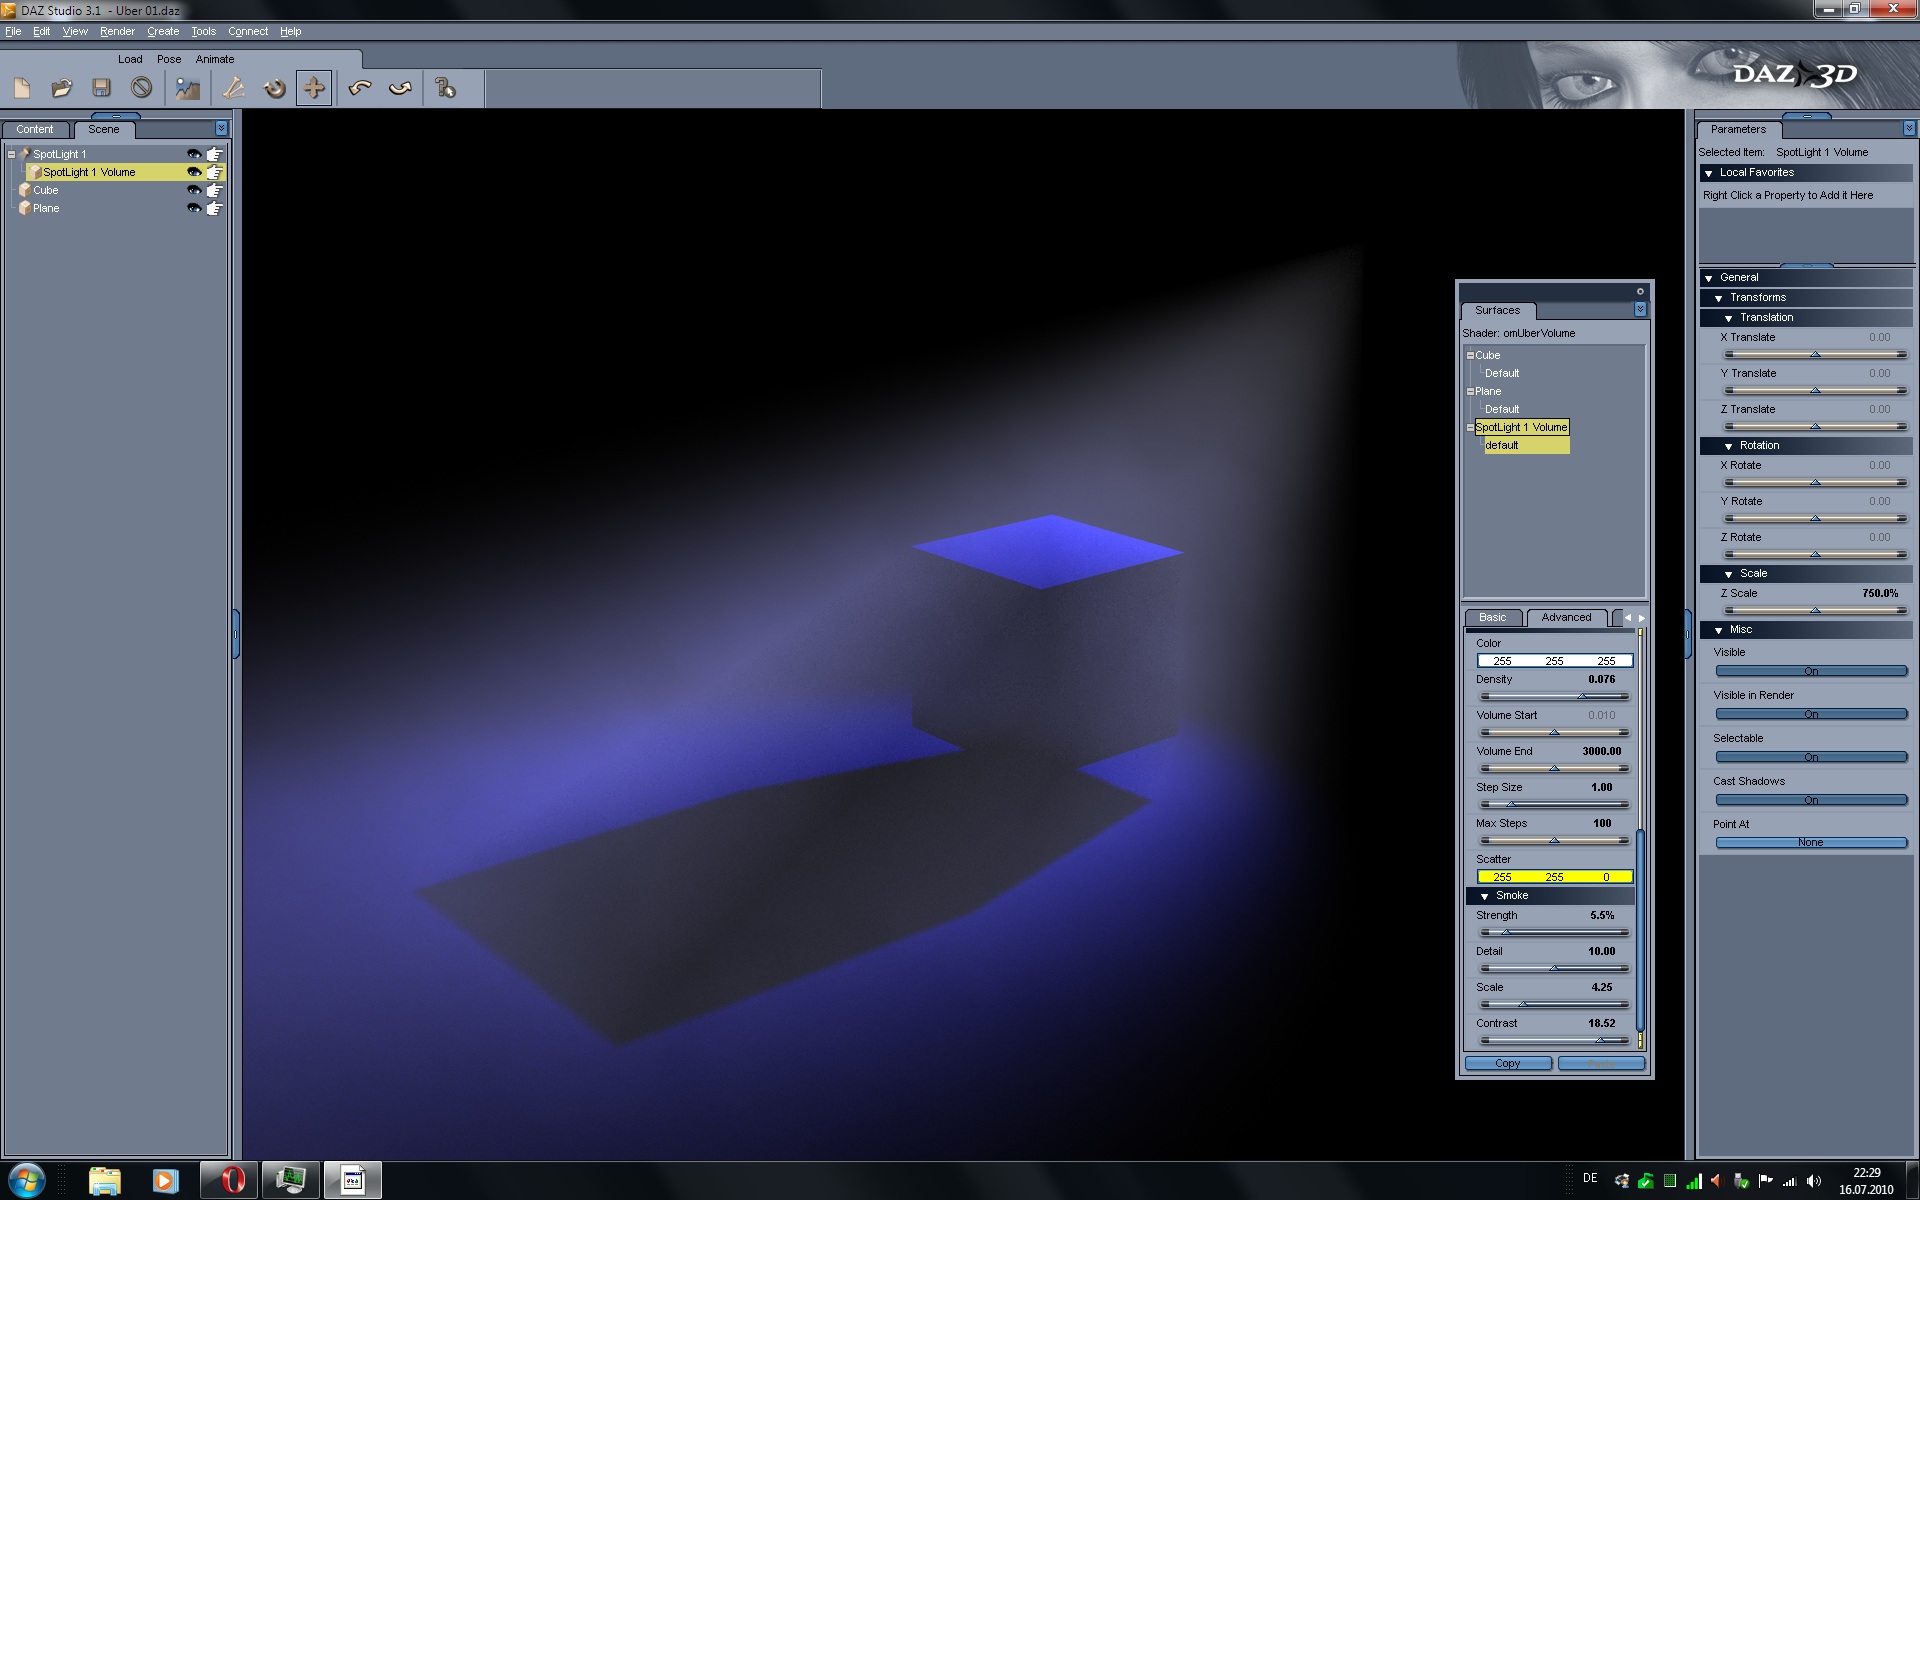
Task: Click the Open file folder icon
Action: pos(62,89)
